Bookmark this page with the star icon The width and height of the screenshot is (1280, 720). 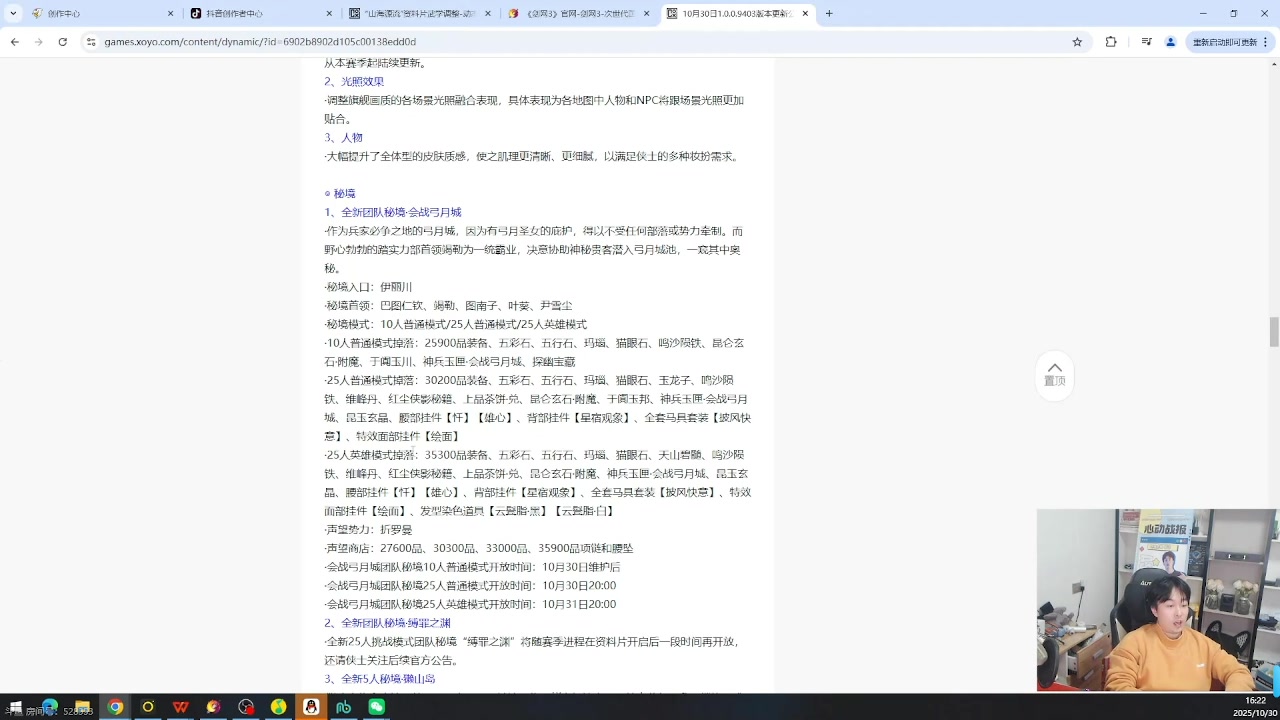[x=1077, y=41]
